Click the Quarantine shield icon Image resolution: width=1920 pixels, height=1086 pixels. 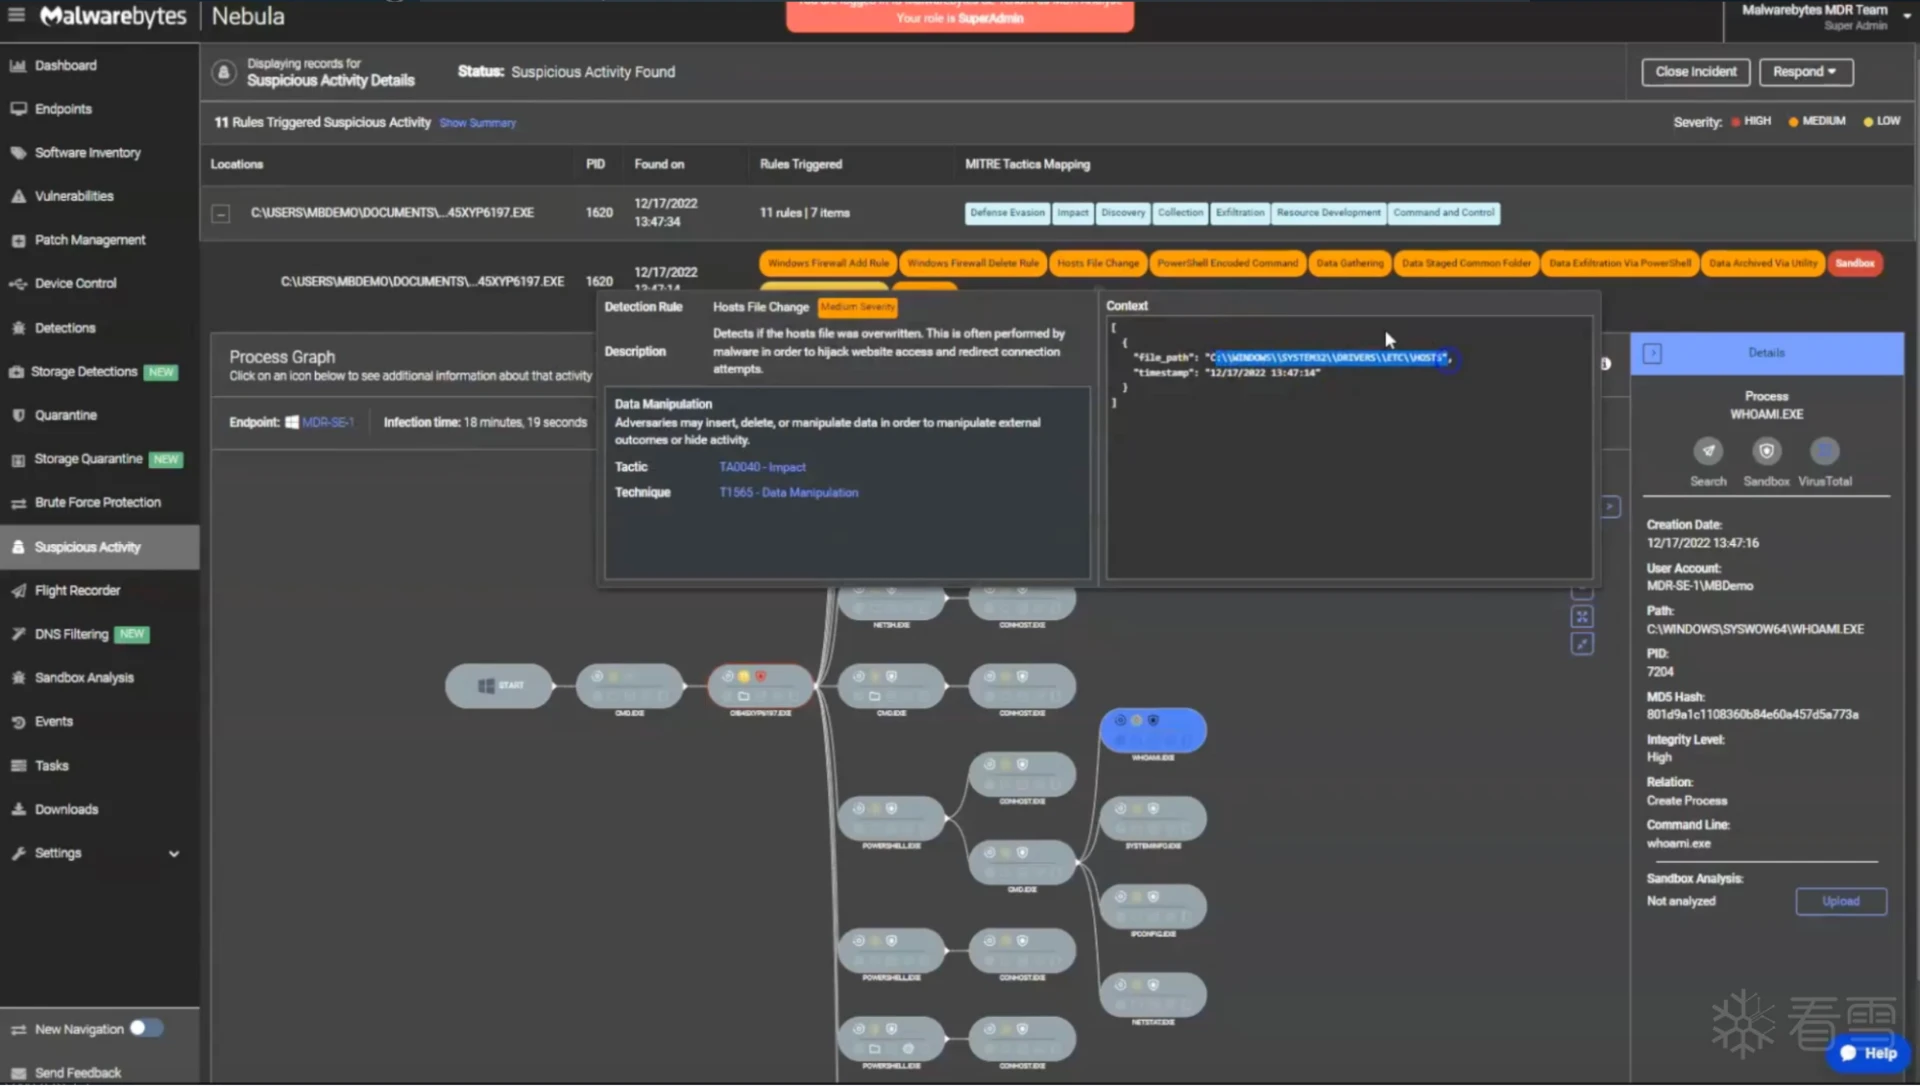click(x=18, y=415)
